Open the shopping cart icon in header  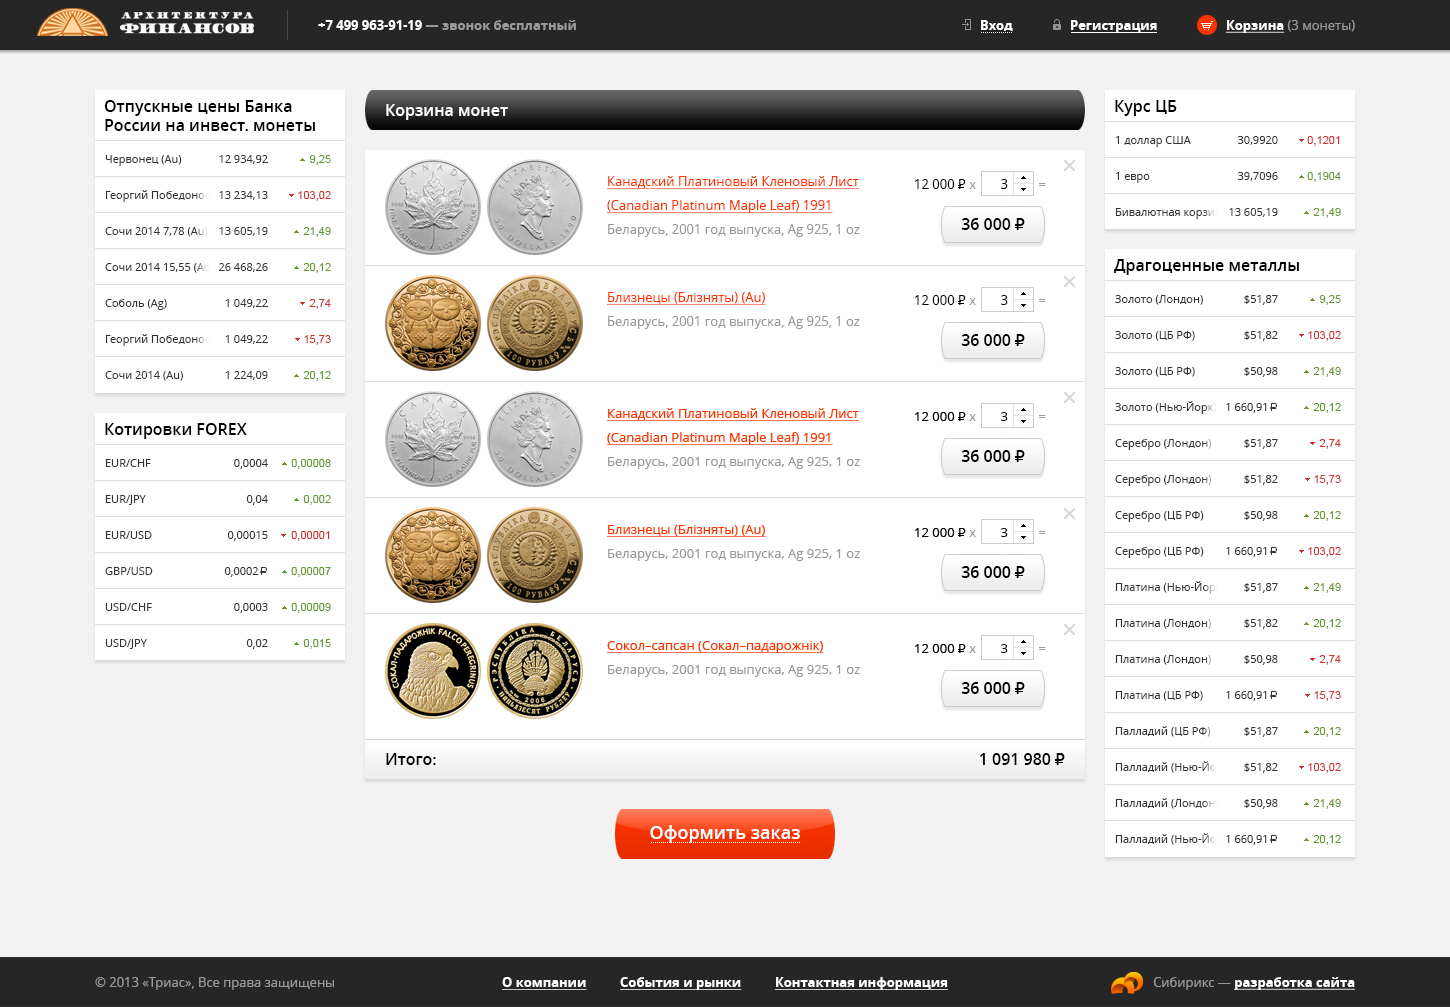tap(1207, 25)
